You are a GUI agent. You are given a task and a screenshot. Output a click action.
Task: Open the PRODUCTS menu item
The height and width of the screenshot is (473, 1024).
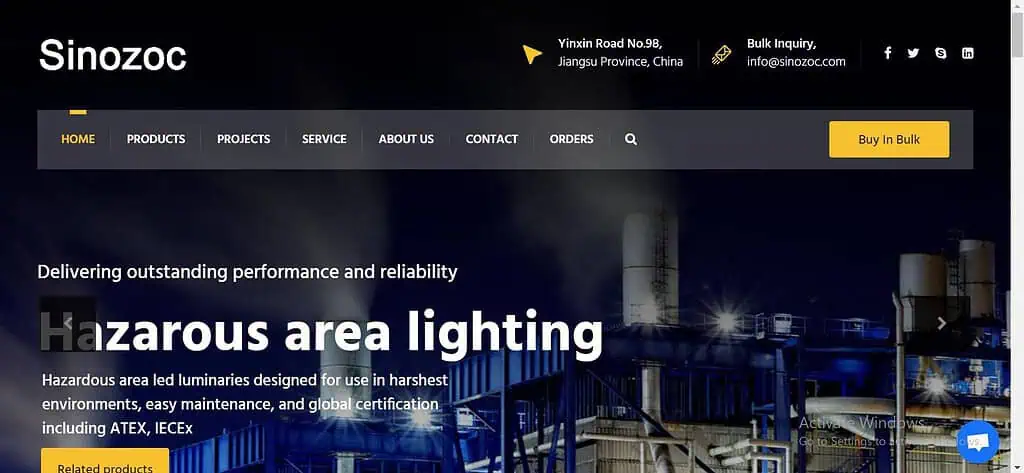(x=156, y=139)
